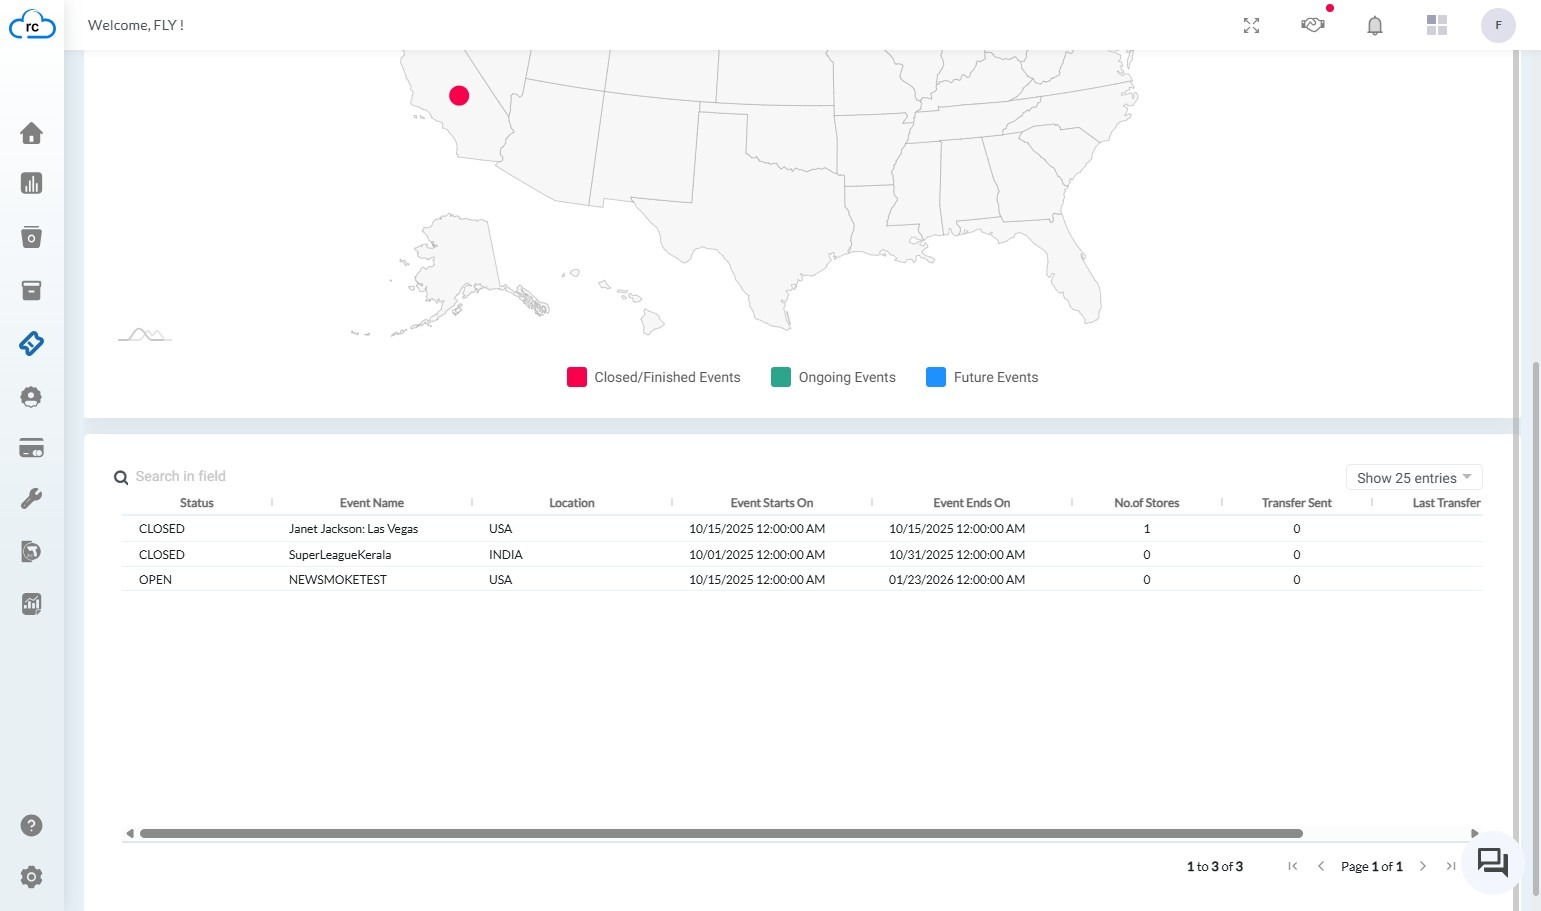Image resolution: width=1541 pixels, height=911 pixels.
Task: Go to the Home sidebar icon
Action: click(x=31, y=133)
